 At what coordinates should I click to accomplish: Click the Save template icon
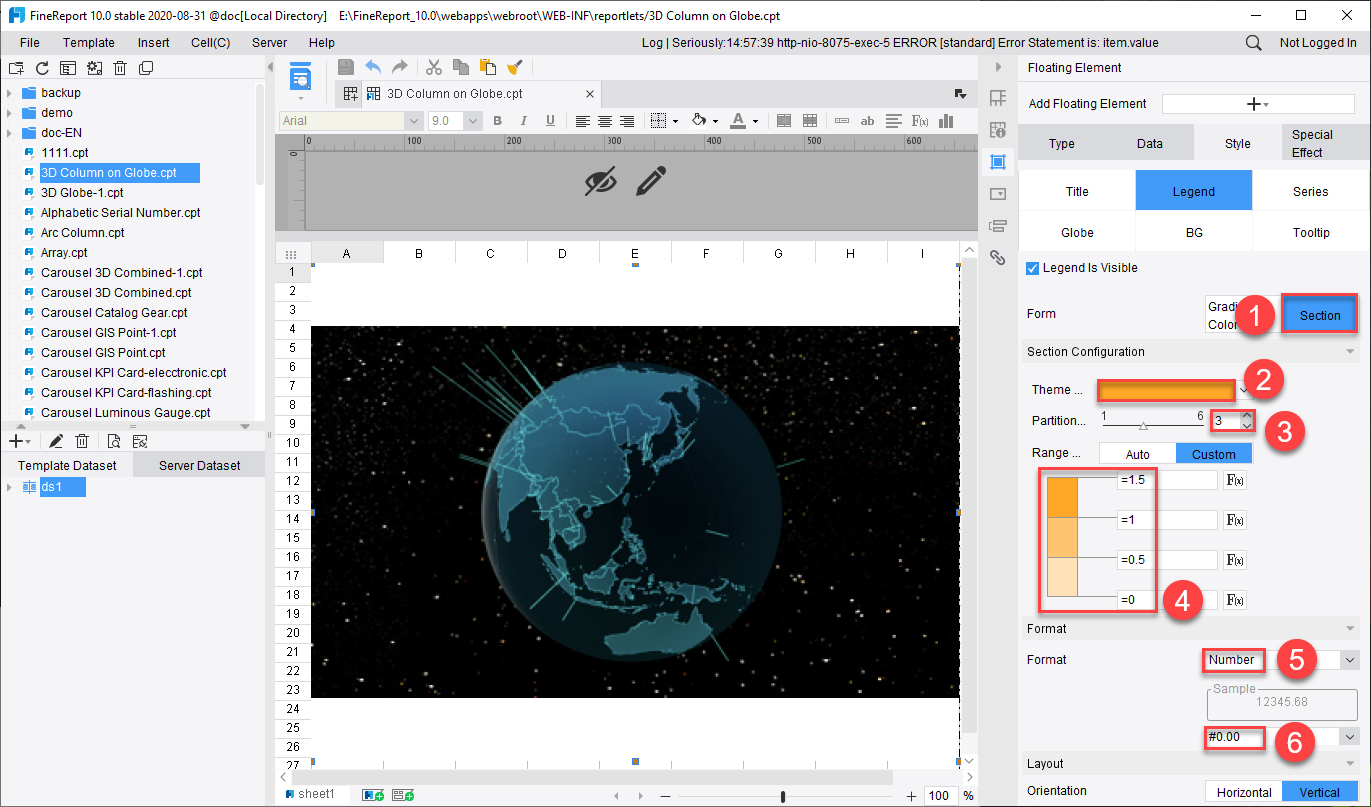[346, 67]
